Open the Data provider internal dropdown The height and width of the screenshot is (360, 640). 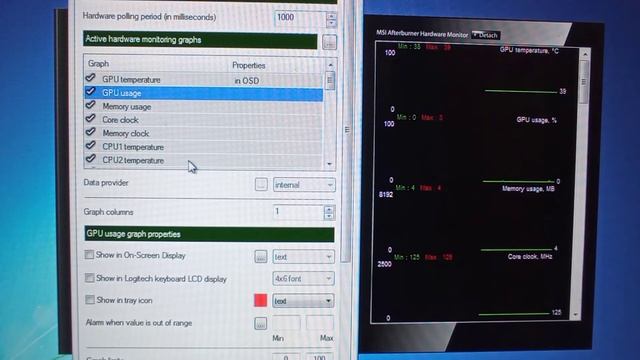pos(304,185)
